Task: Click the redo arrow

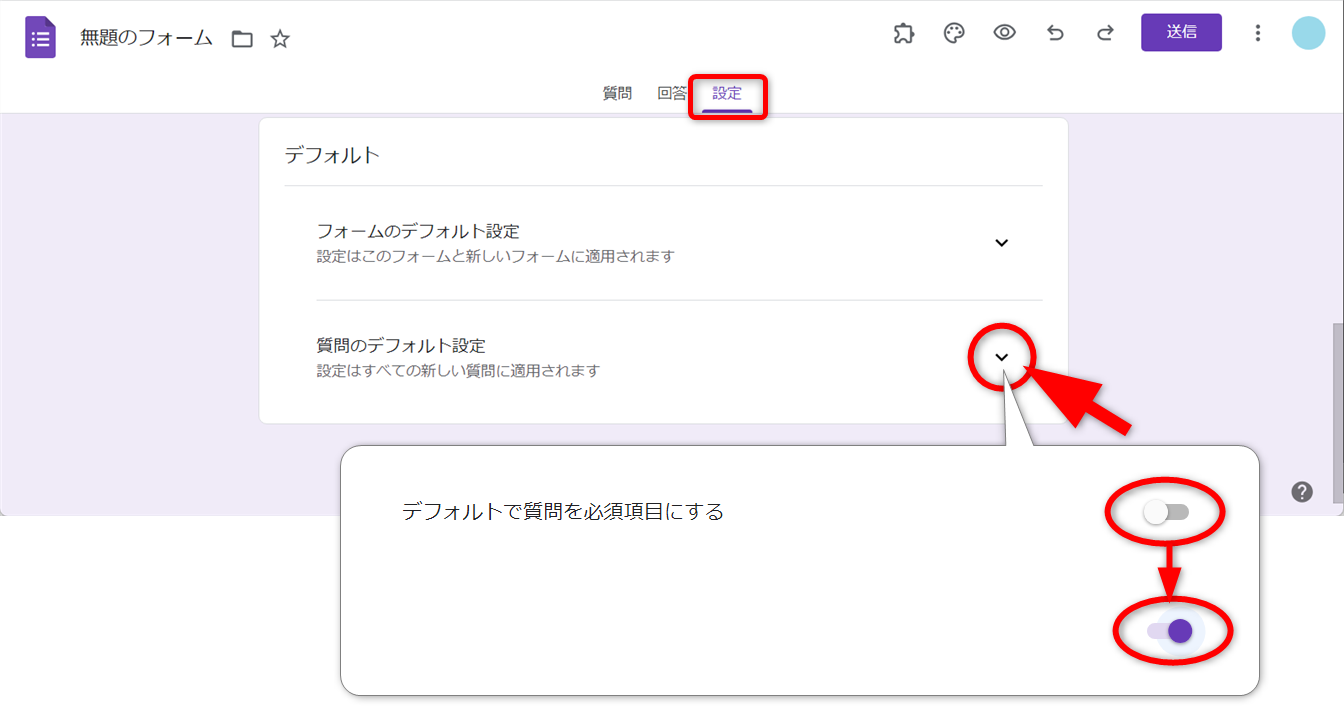Action: [1105, 33]
